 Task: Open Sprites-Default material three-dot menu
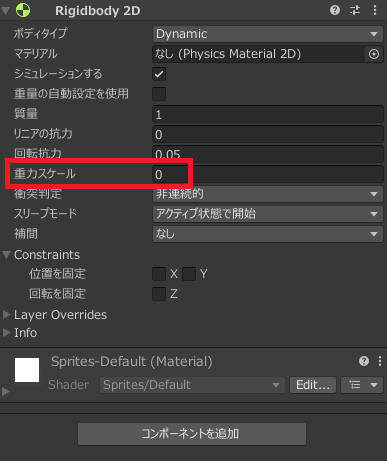[x=380, y=361]
